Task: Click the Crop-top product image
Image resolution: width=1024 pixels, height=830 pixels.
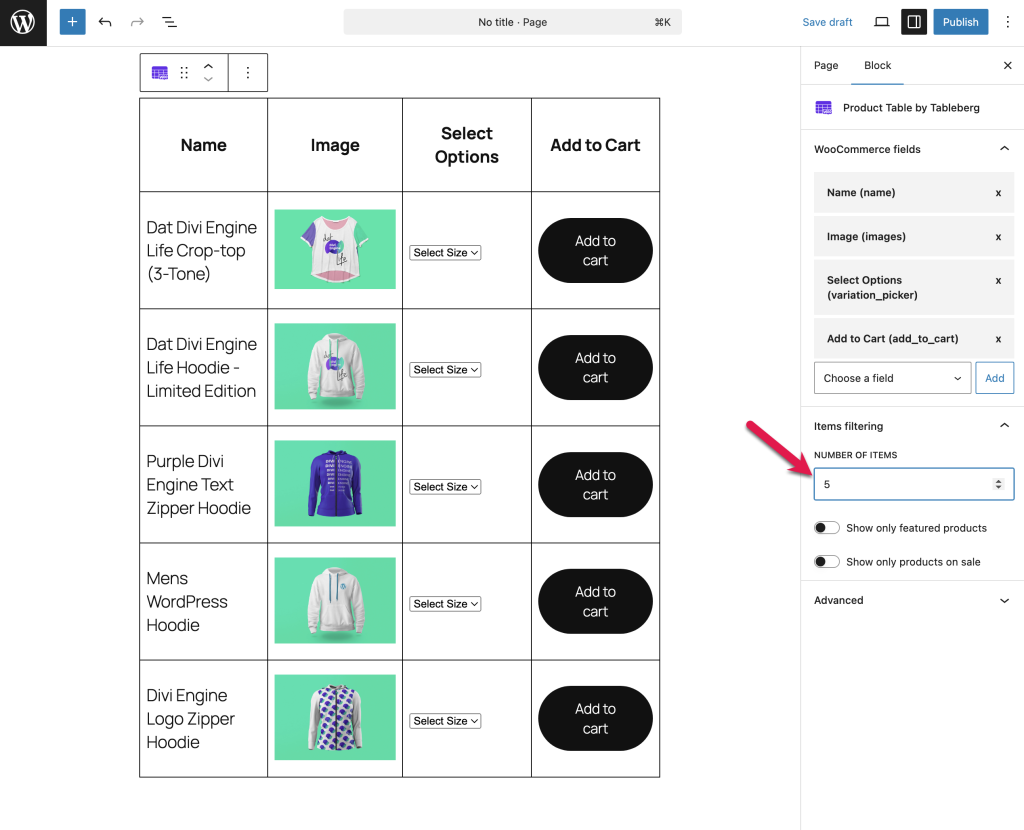Action: tap(335, 249)
